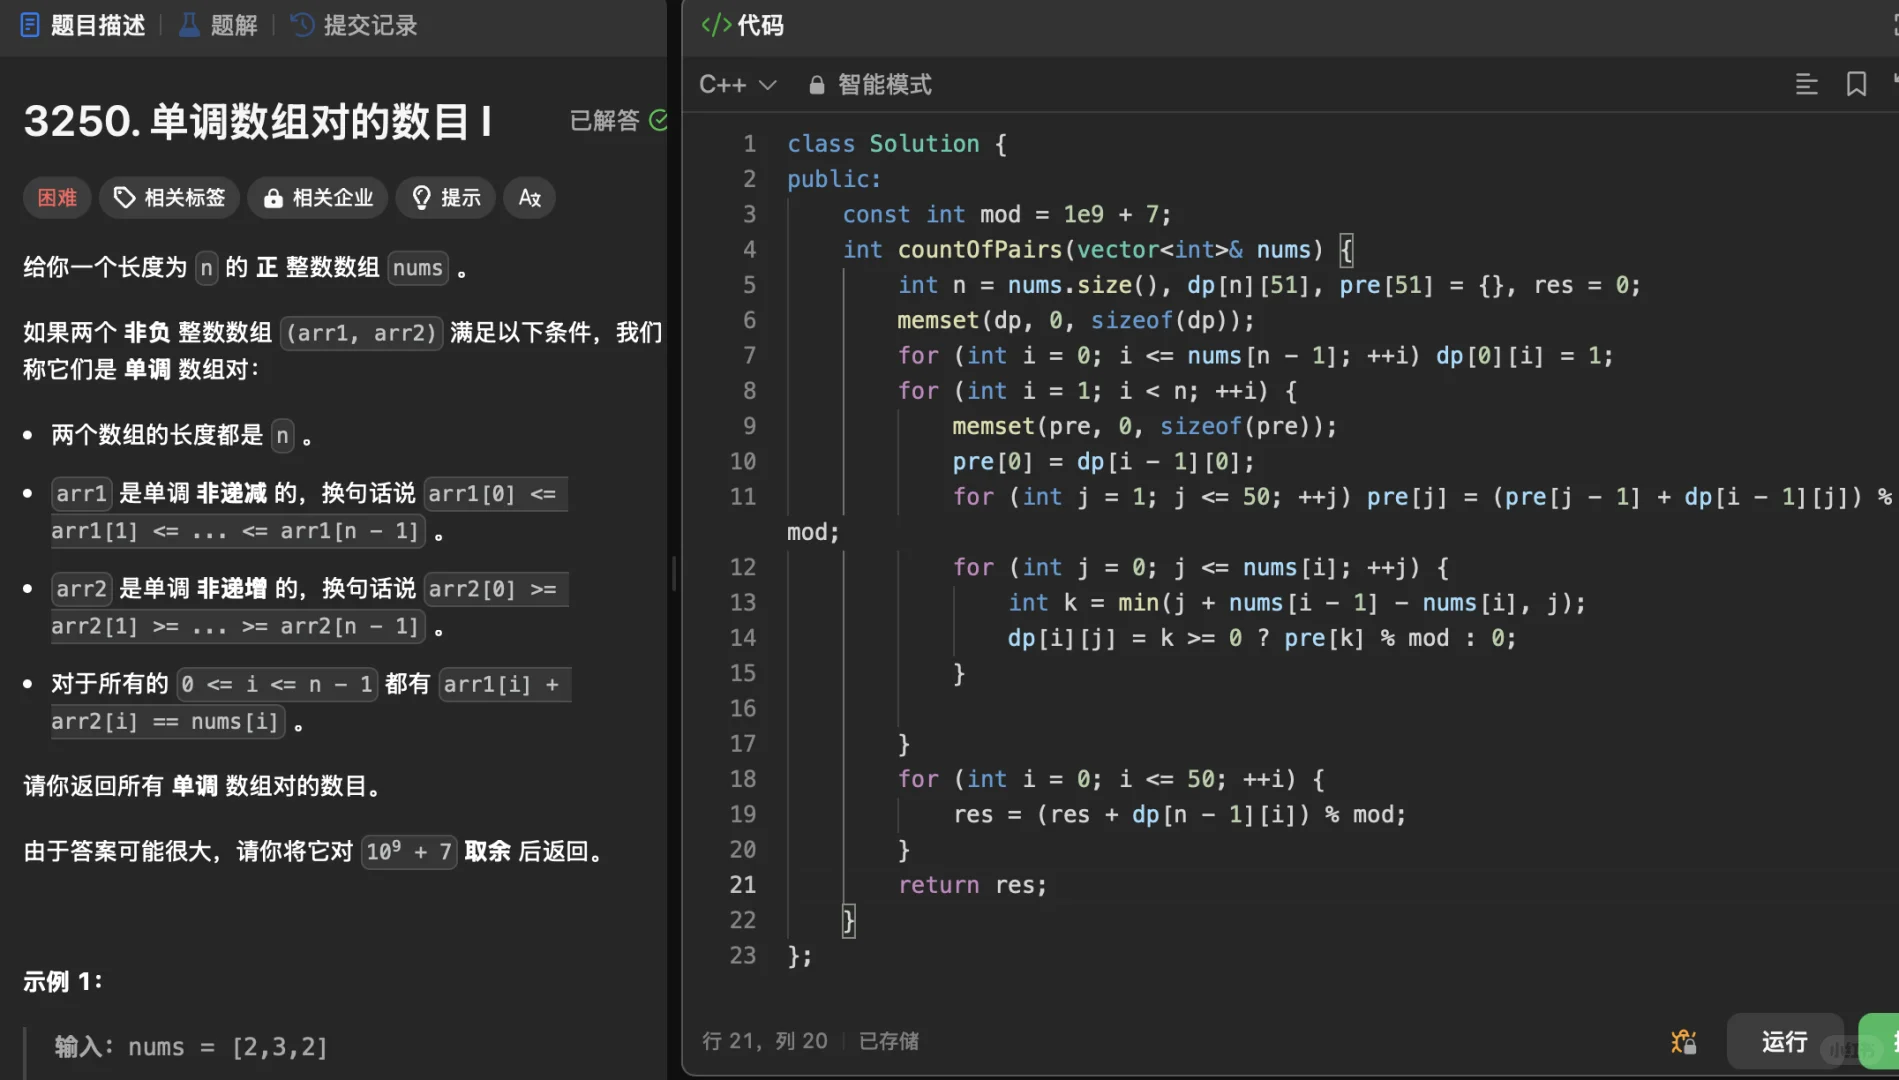Click the chevron arrow next to C++
Image resolution: width=1899 pixels, height=1080 pixels.
pyautogui.click(x=767, y=85)
